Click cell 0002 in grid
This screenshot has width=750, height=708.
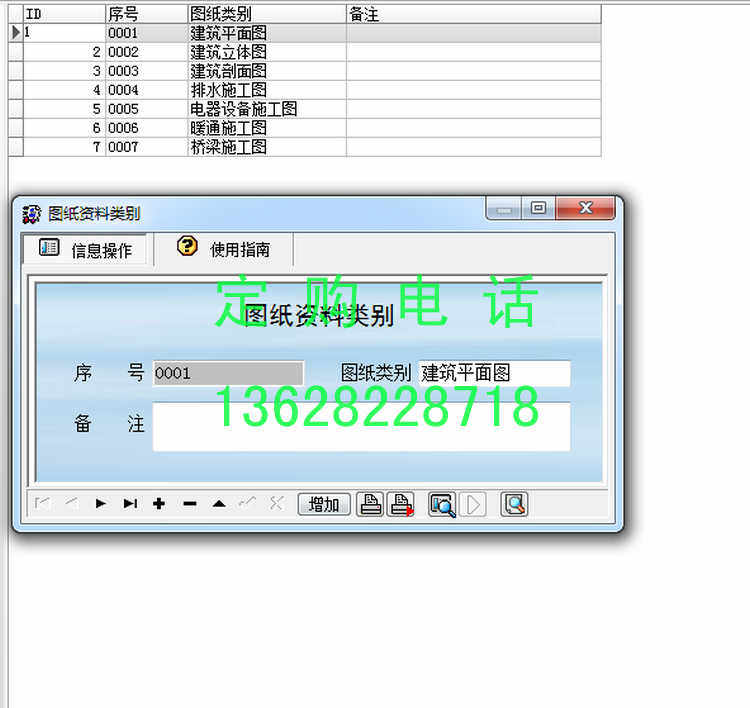coord(146,52)
